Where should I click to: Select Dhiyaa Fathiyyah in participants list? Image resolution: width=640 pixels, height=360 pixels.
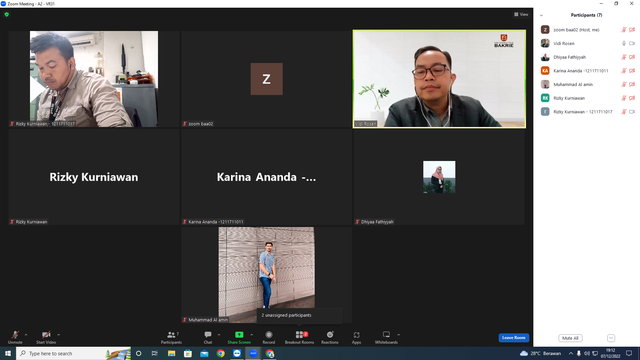[x=587, y=57]
